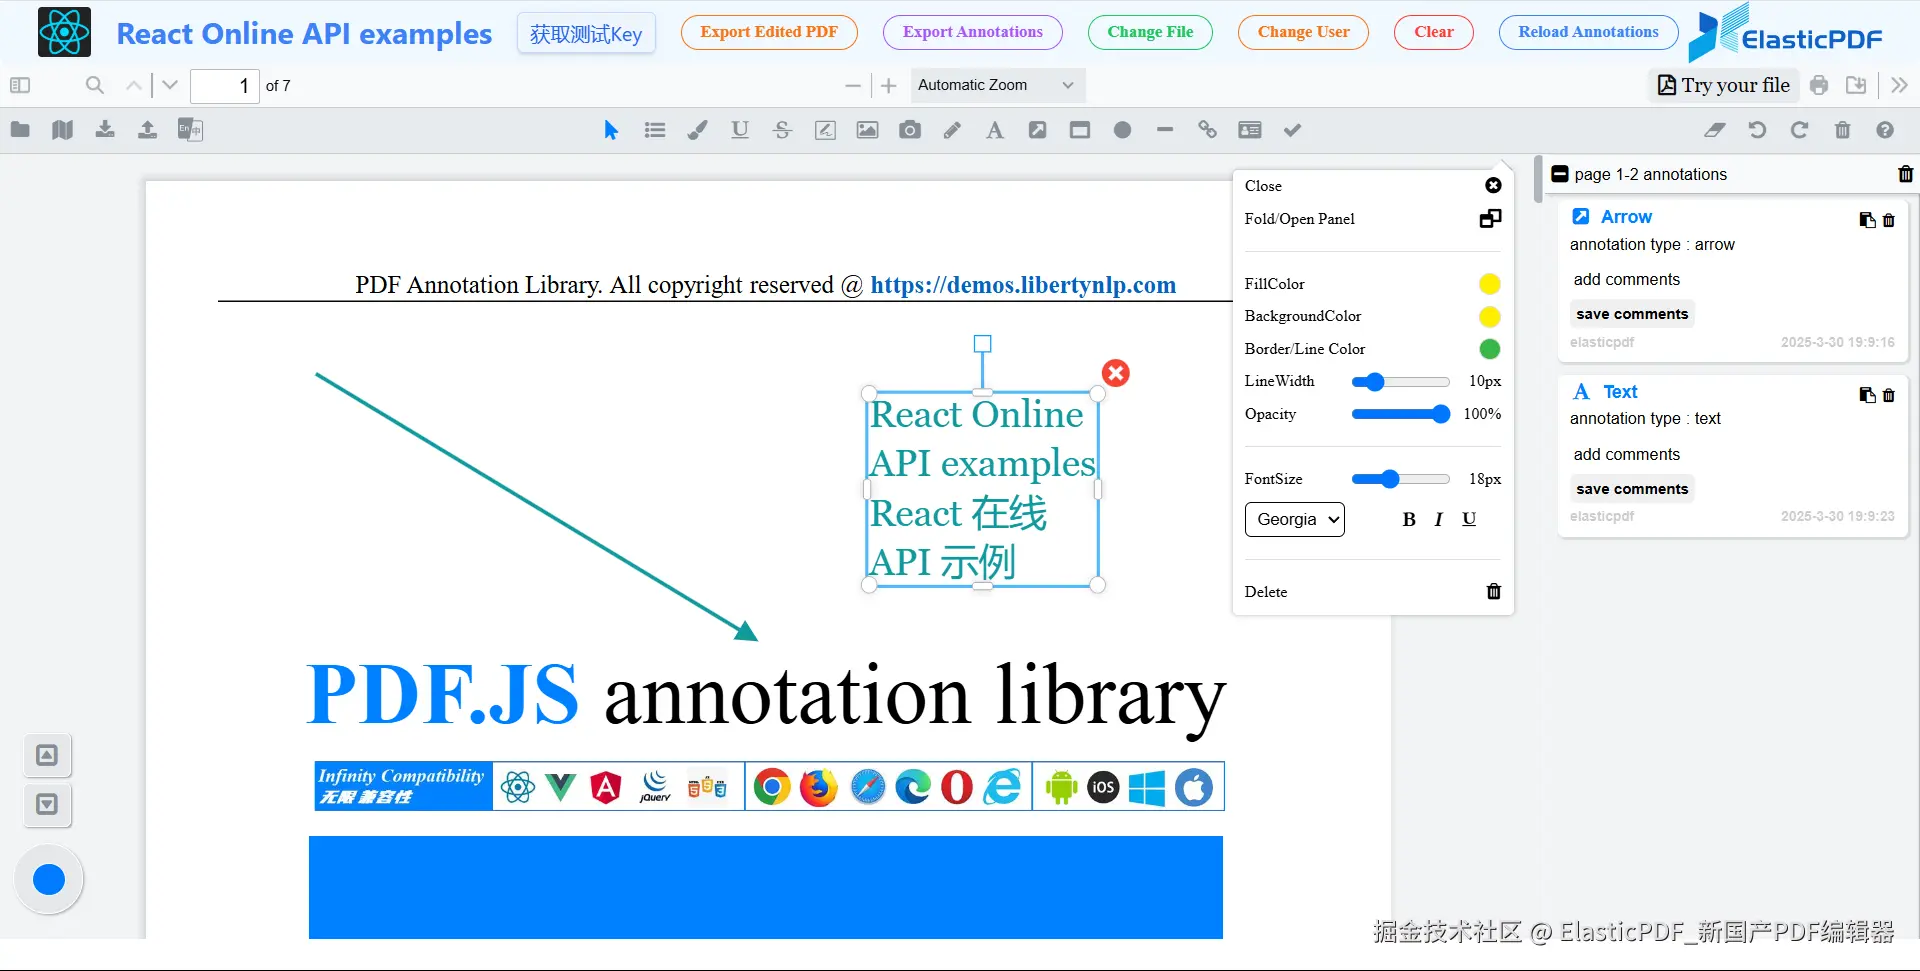Click the Opacity slider track
1920x971 pixels.
click(1400, 414)
